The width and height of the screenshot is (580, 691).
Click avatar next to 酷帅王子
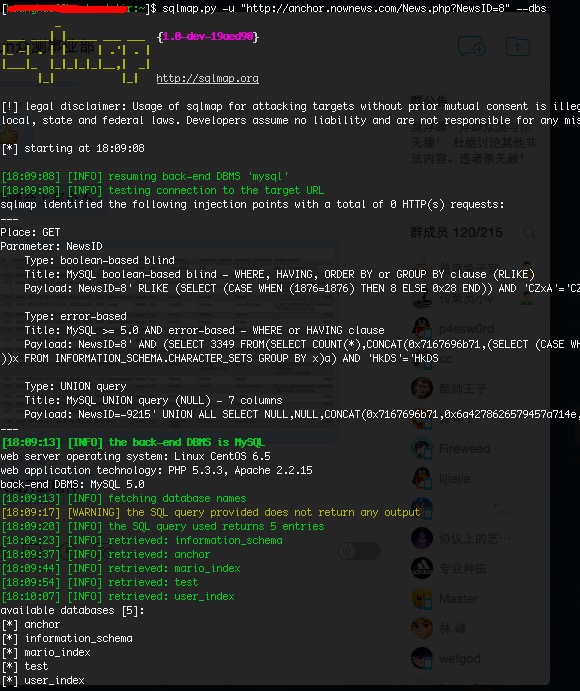click(422, 388)
